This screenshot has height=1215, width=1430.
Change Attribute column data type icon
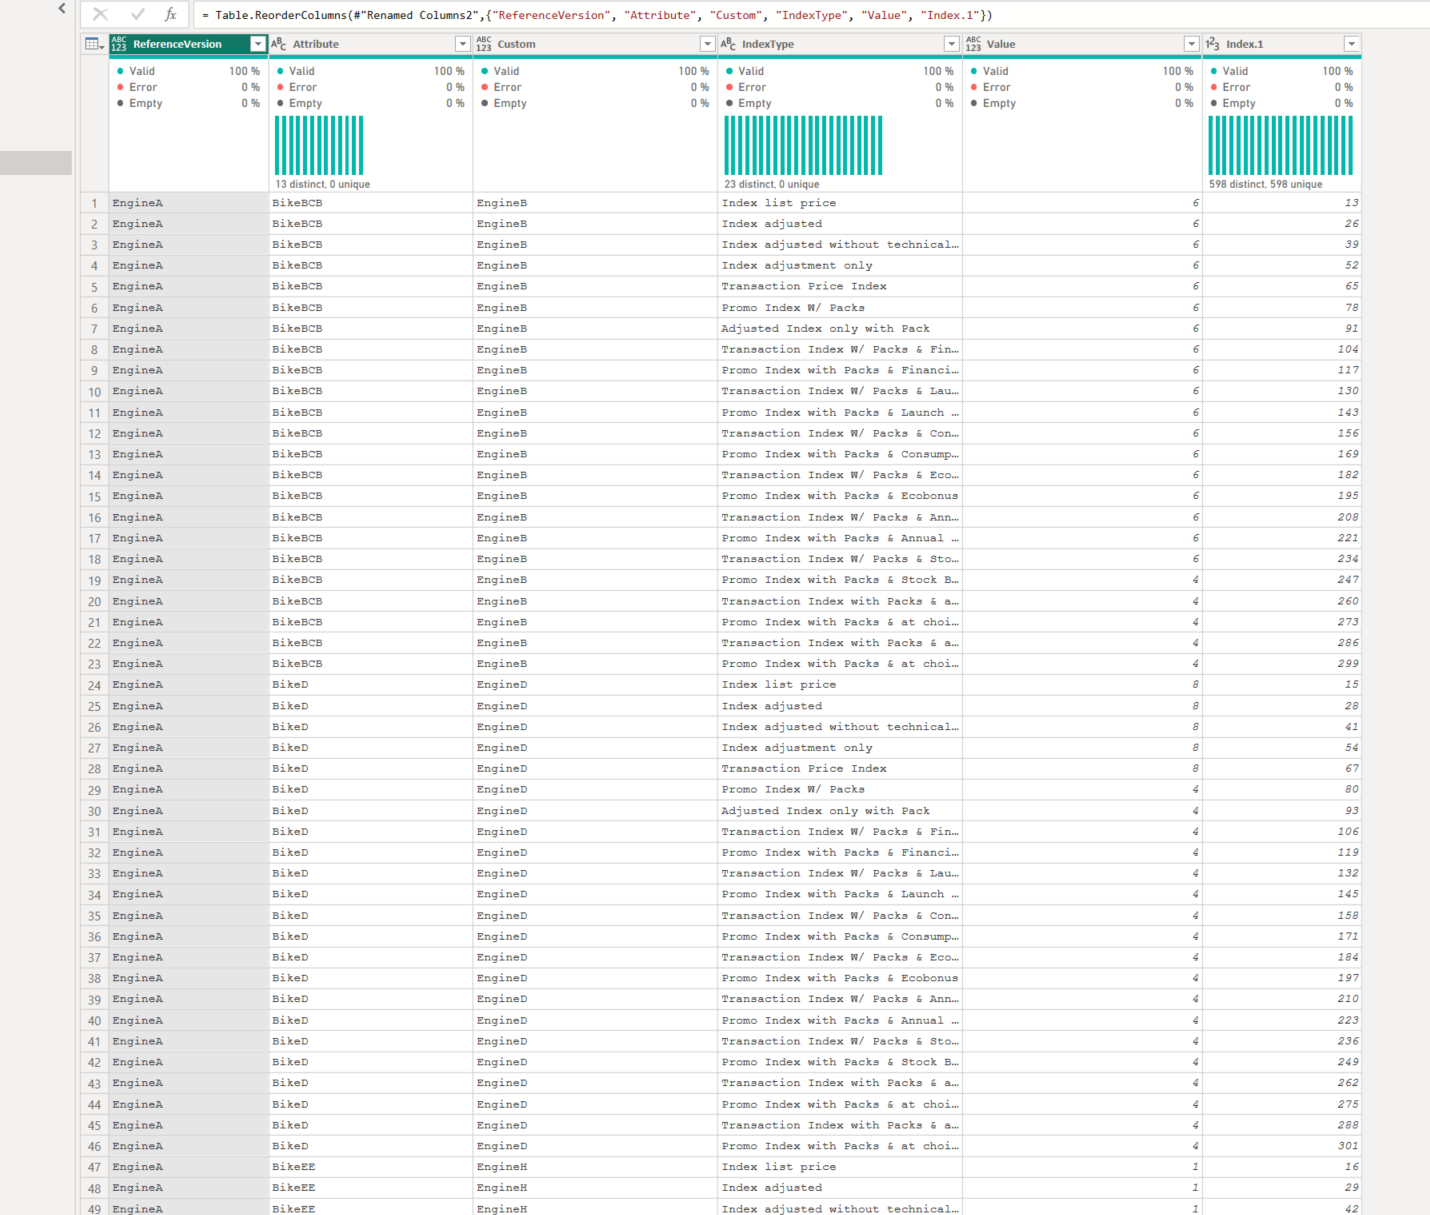(279, 44)
